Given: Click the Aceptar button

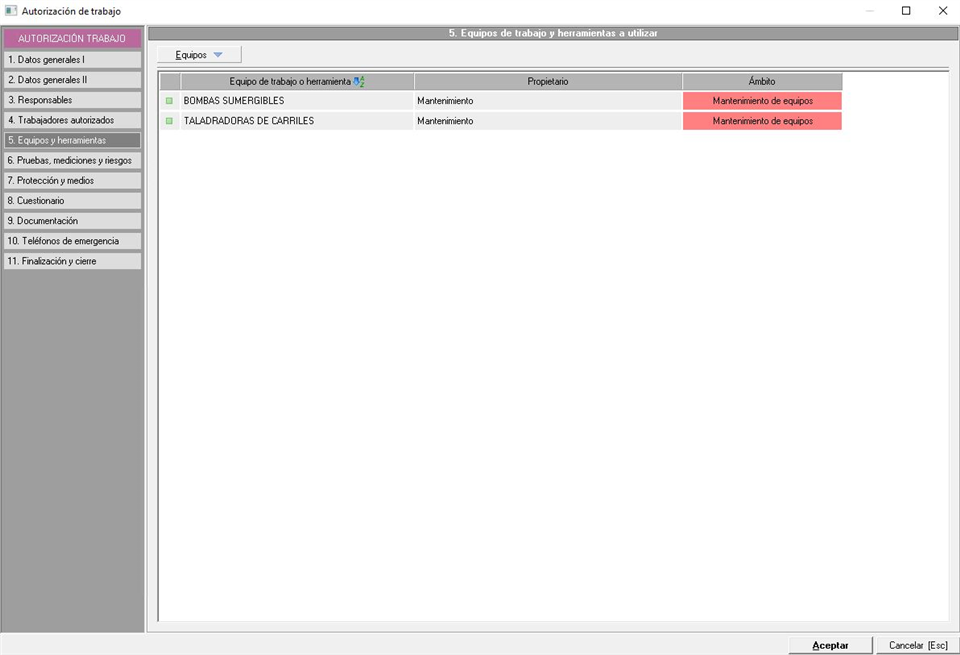Looking at the screenshot, I should pyautogui.click(x=830, y=645).
